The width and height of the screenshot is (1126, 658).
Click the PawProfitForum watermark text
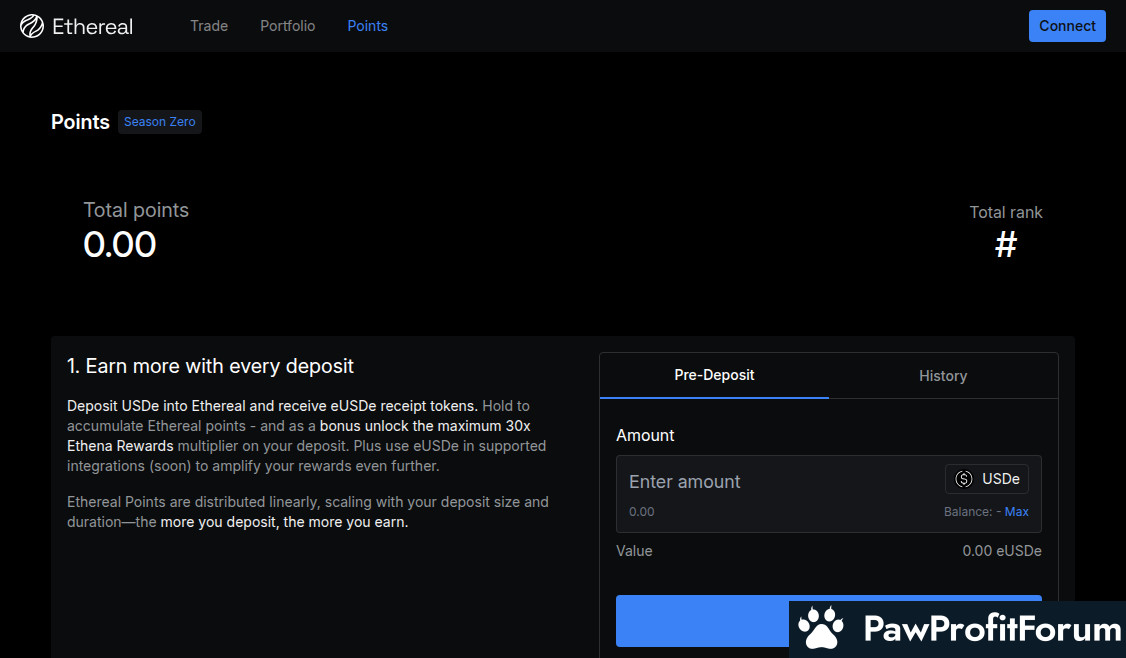point(991,630)
